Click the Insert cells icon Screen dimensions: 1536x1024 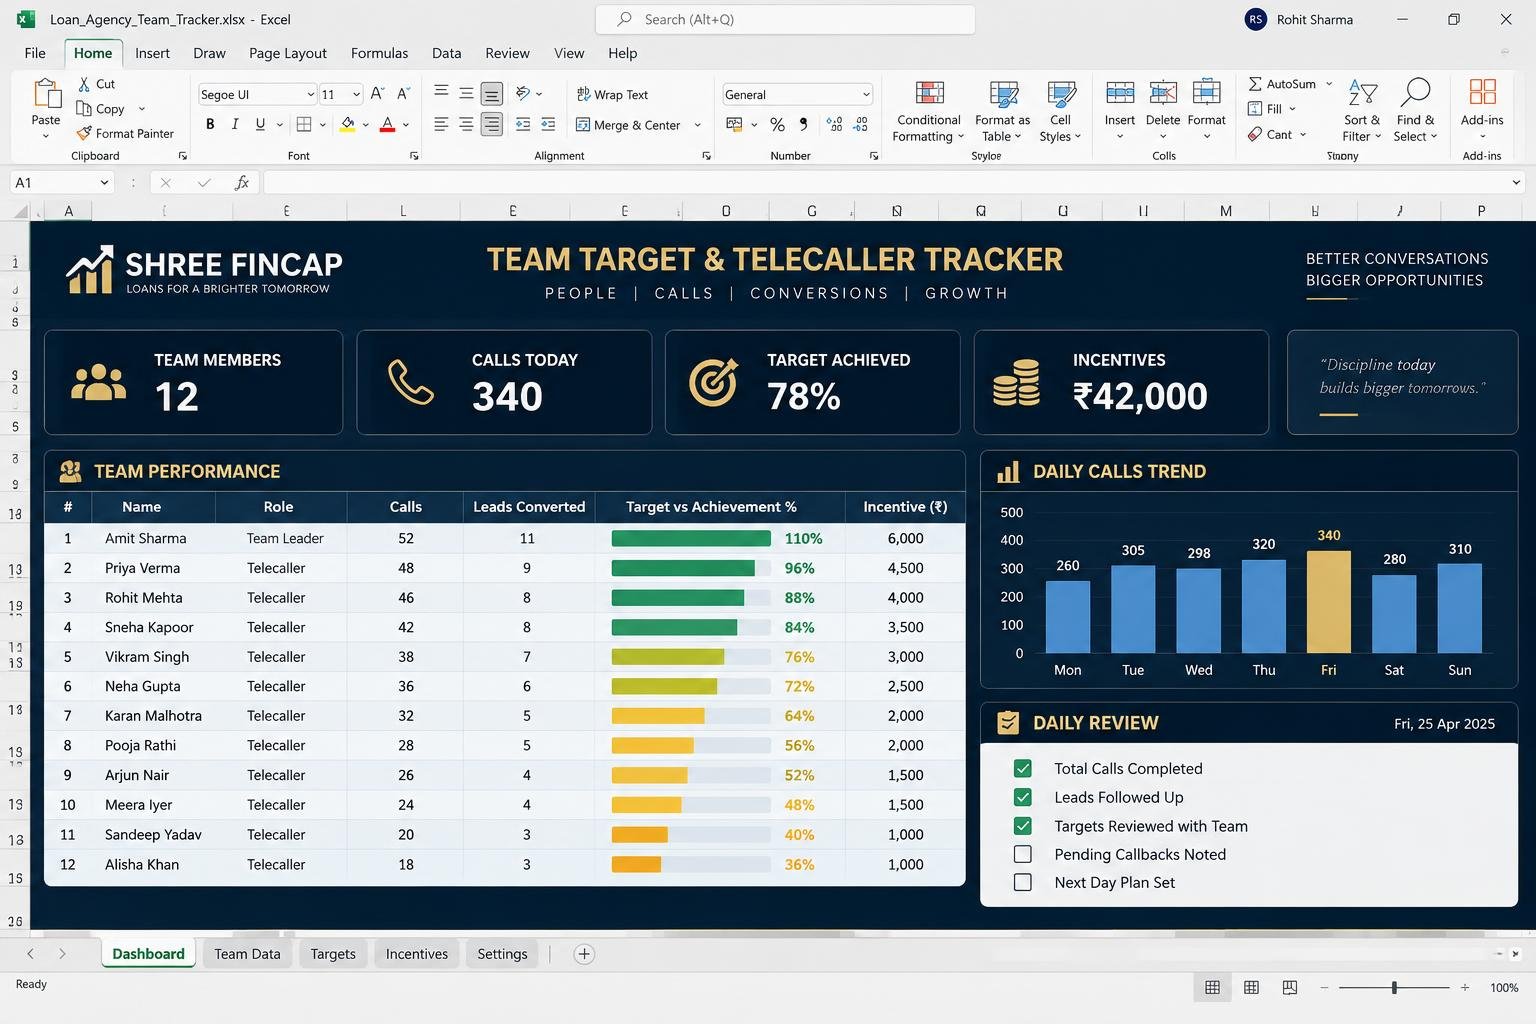tap(1120, 93)
